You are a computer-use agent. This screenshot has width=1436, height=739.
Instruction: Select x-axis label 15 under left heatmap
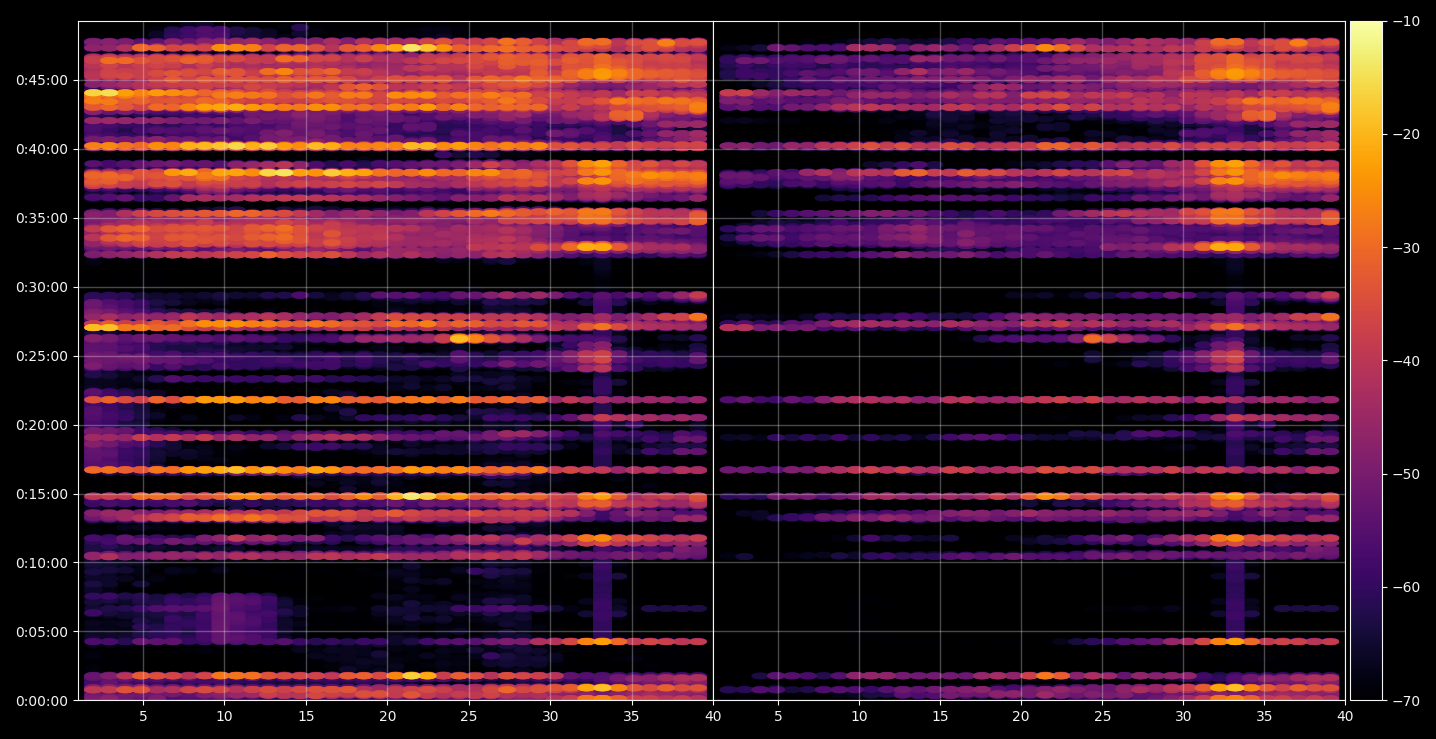[x=306, y=716]
